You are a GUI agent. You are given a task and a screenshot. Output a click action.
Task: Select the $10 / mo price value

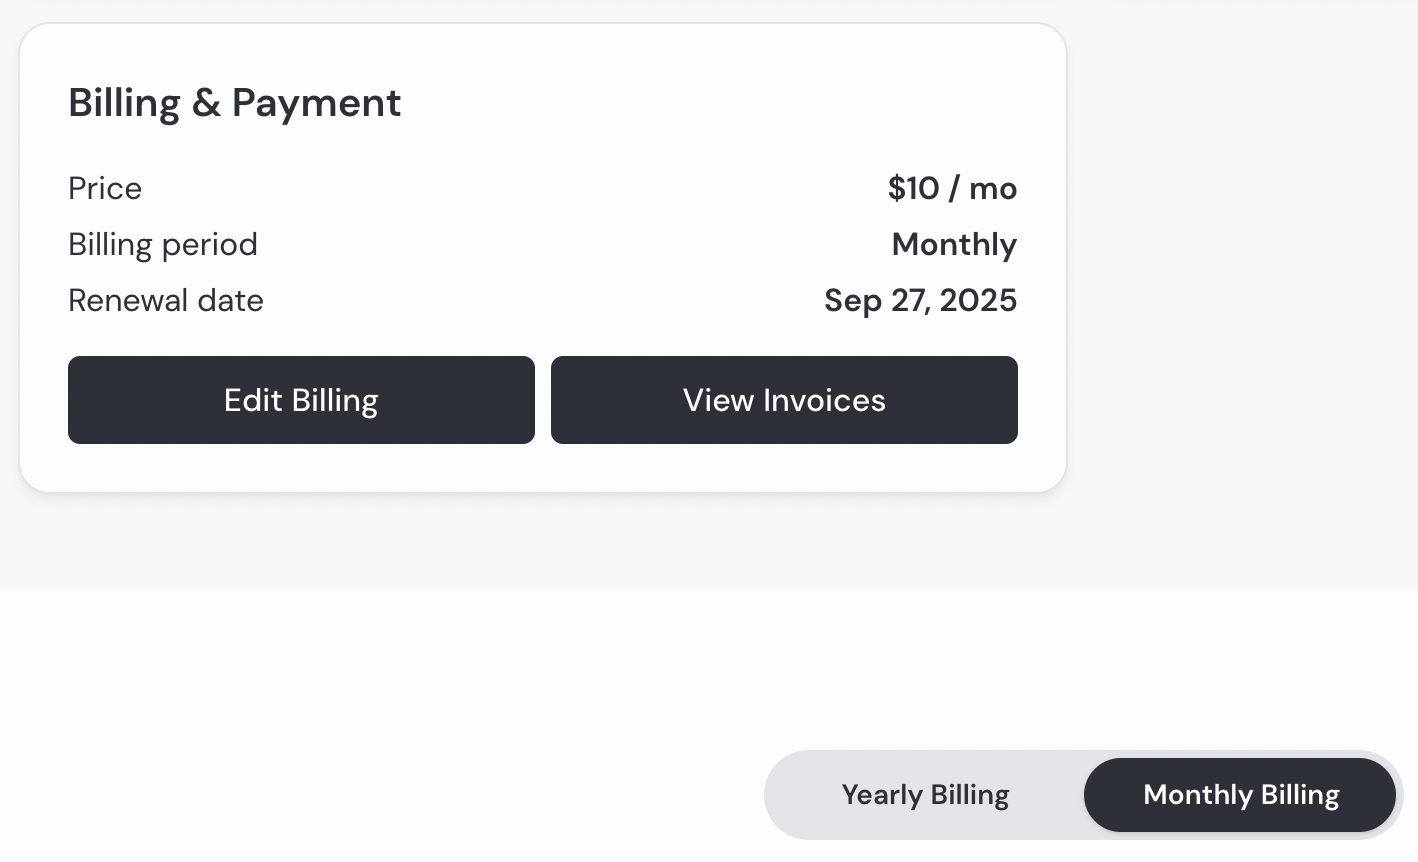[952, 188]
